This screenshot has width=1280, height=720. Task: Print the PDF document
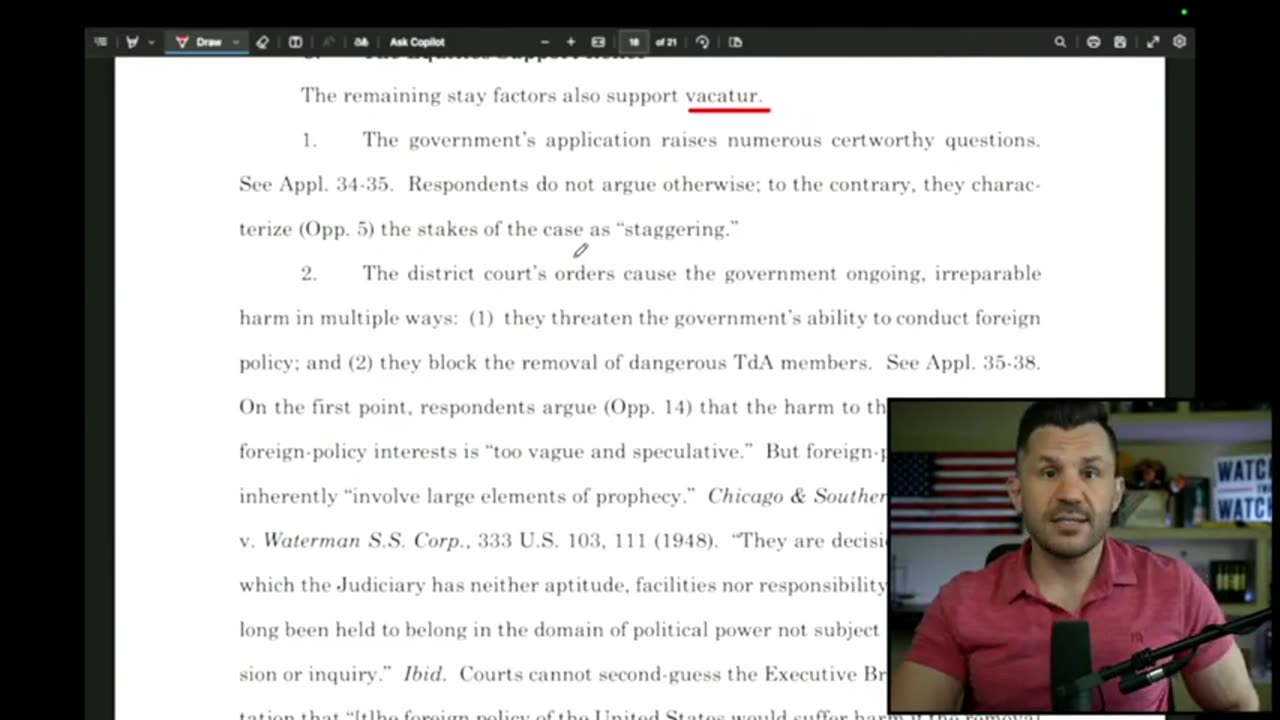(x=1093, y=42)
